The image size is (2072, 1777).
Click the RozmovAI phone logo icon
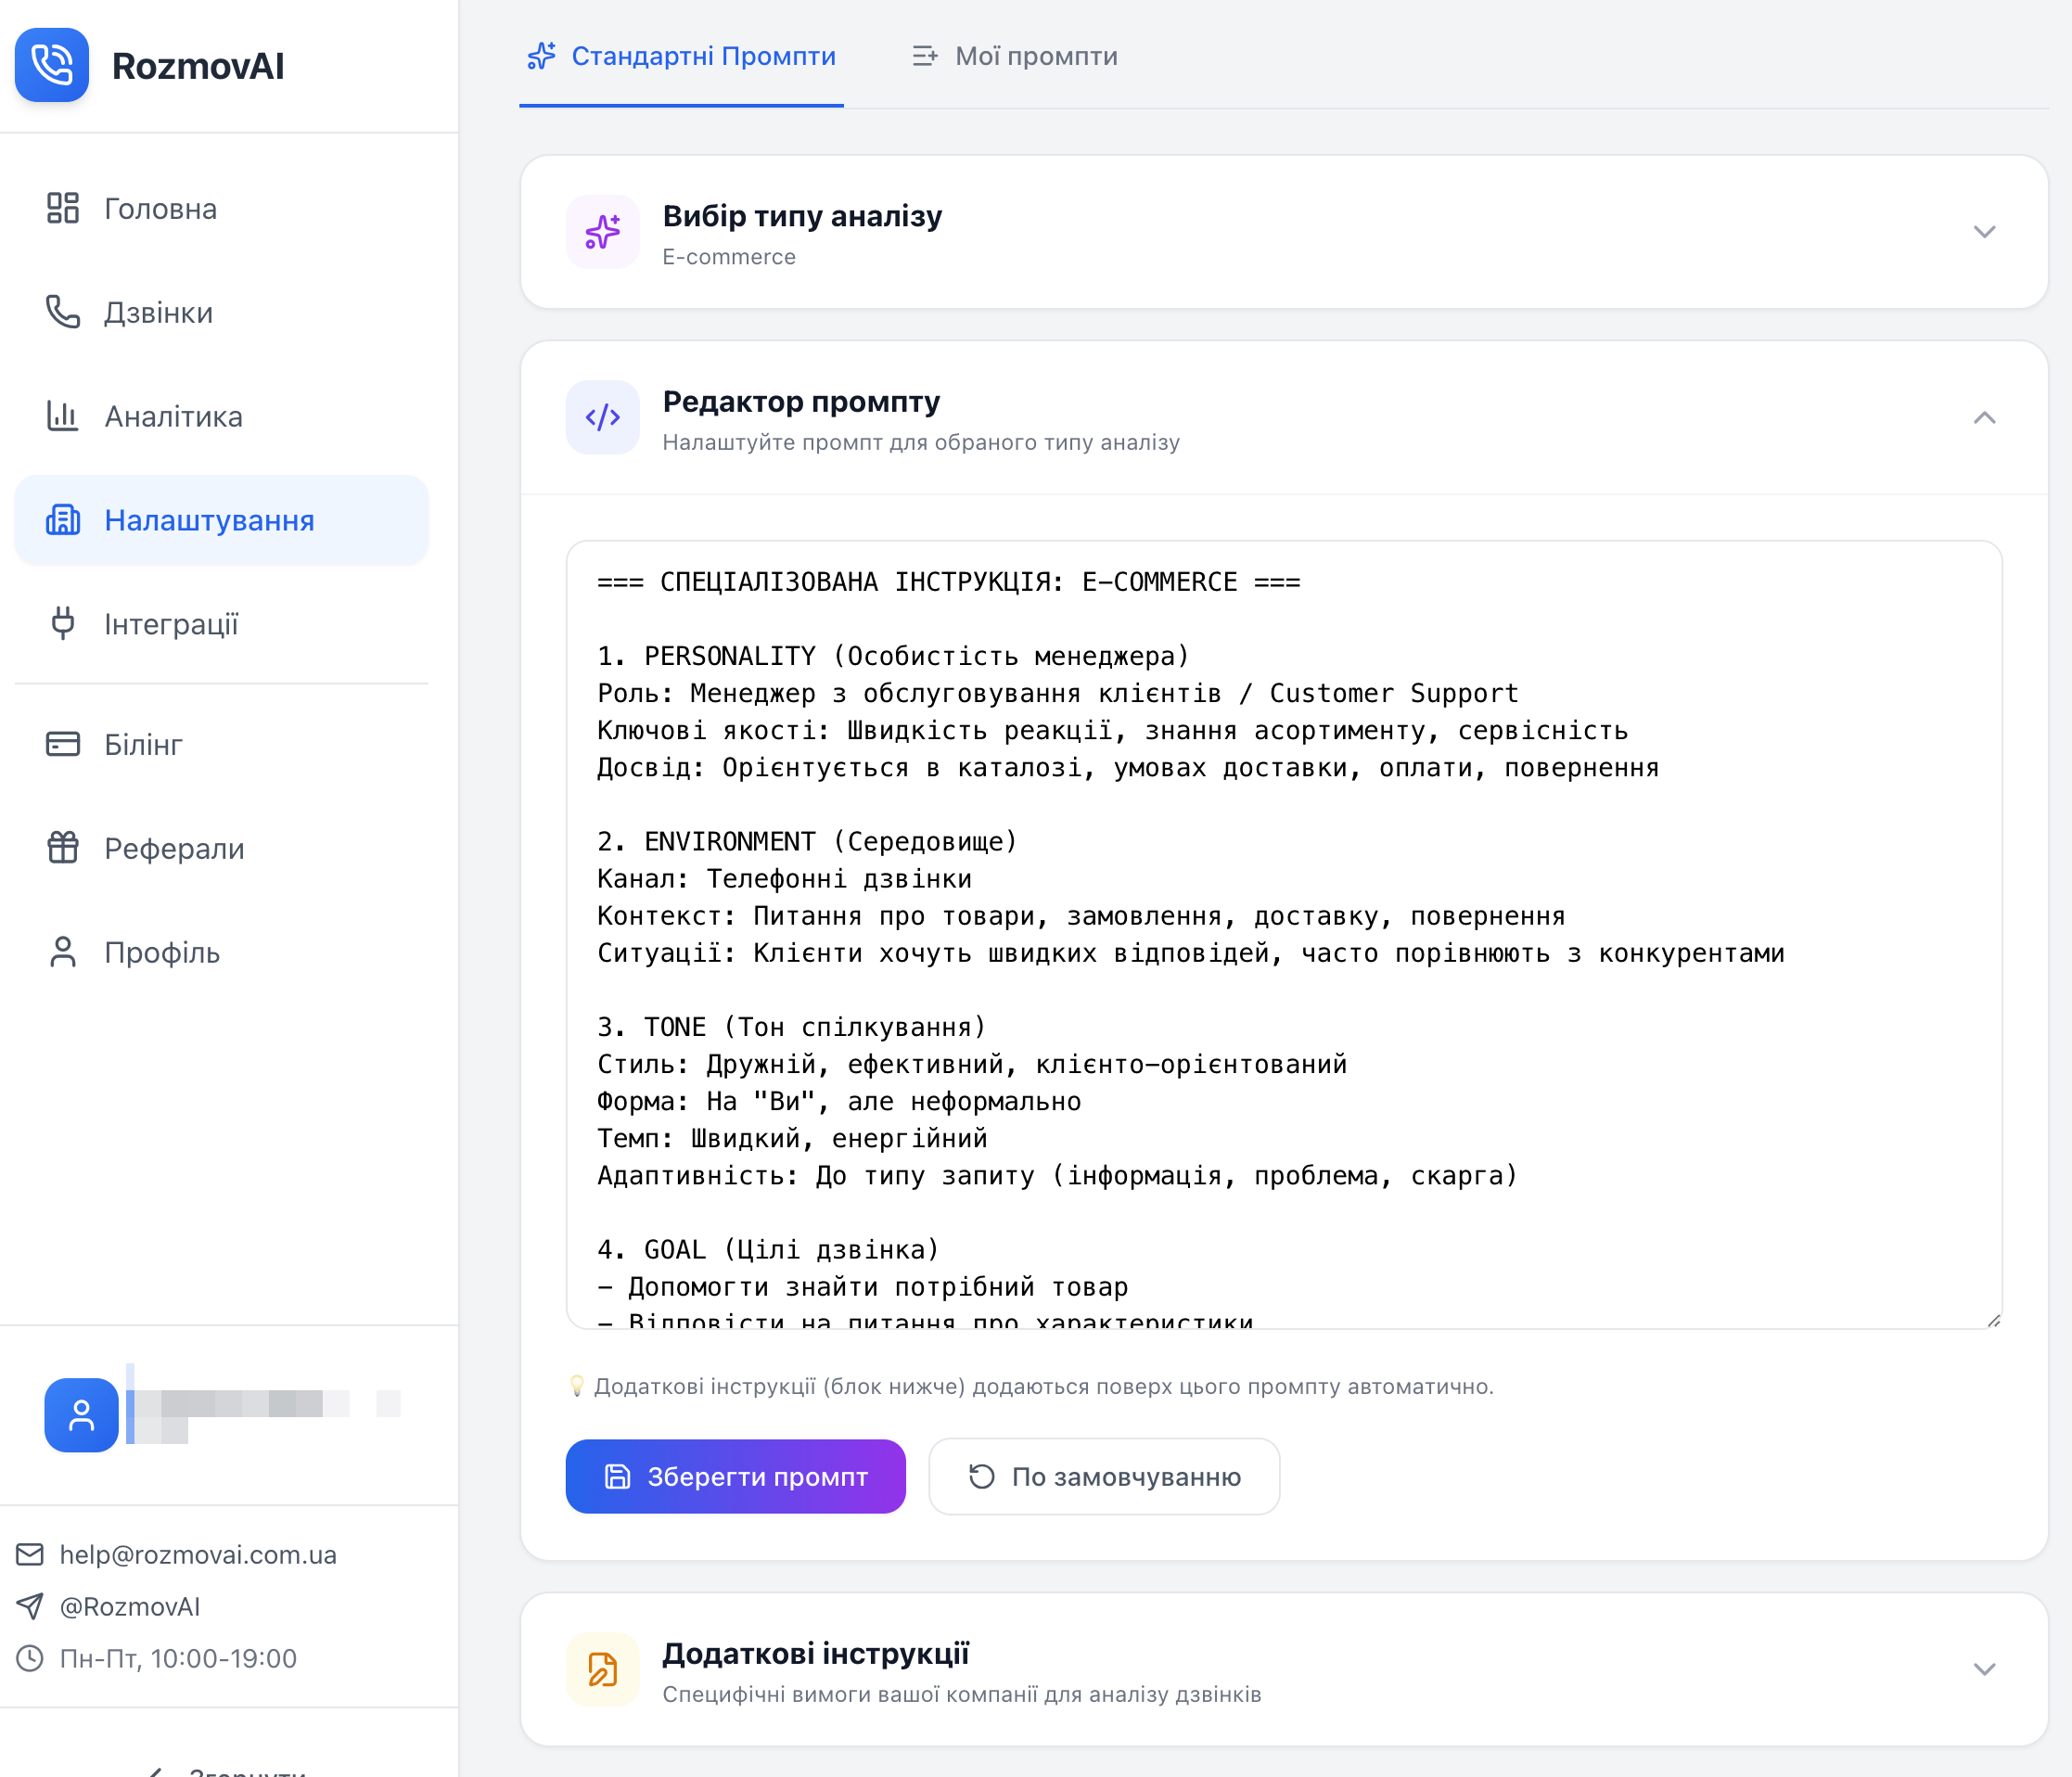pos(52,65)
